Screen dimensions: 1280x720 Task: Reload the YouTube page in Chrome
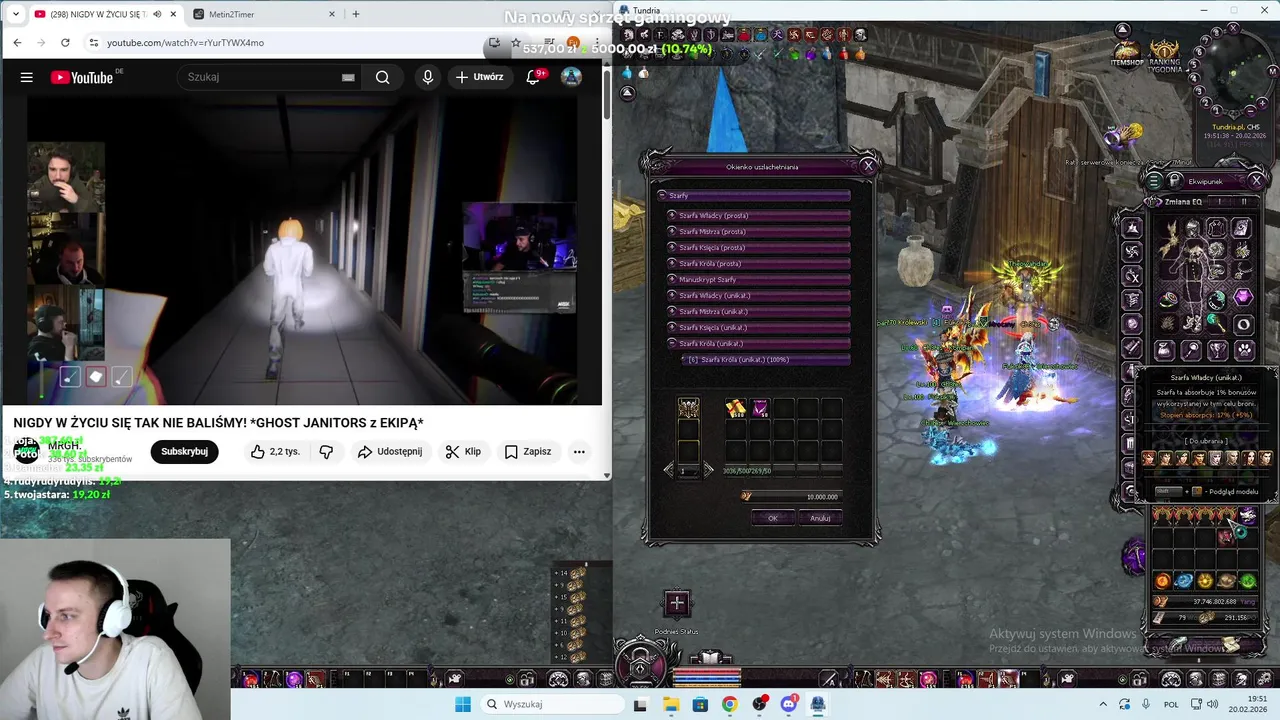[65, 43]
